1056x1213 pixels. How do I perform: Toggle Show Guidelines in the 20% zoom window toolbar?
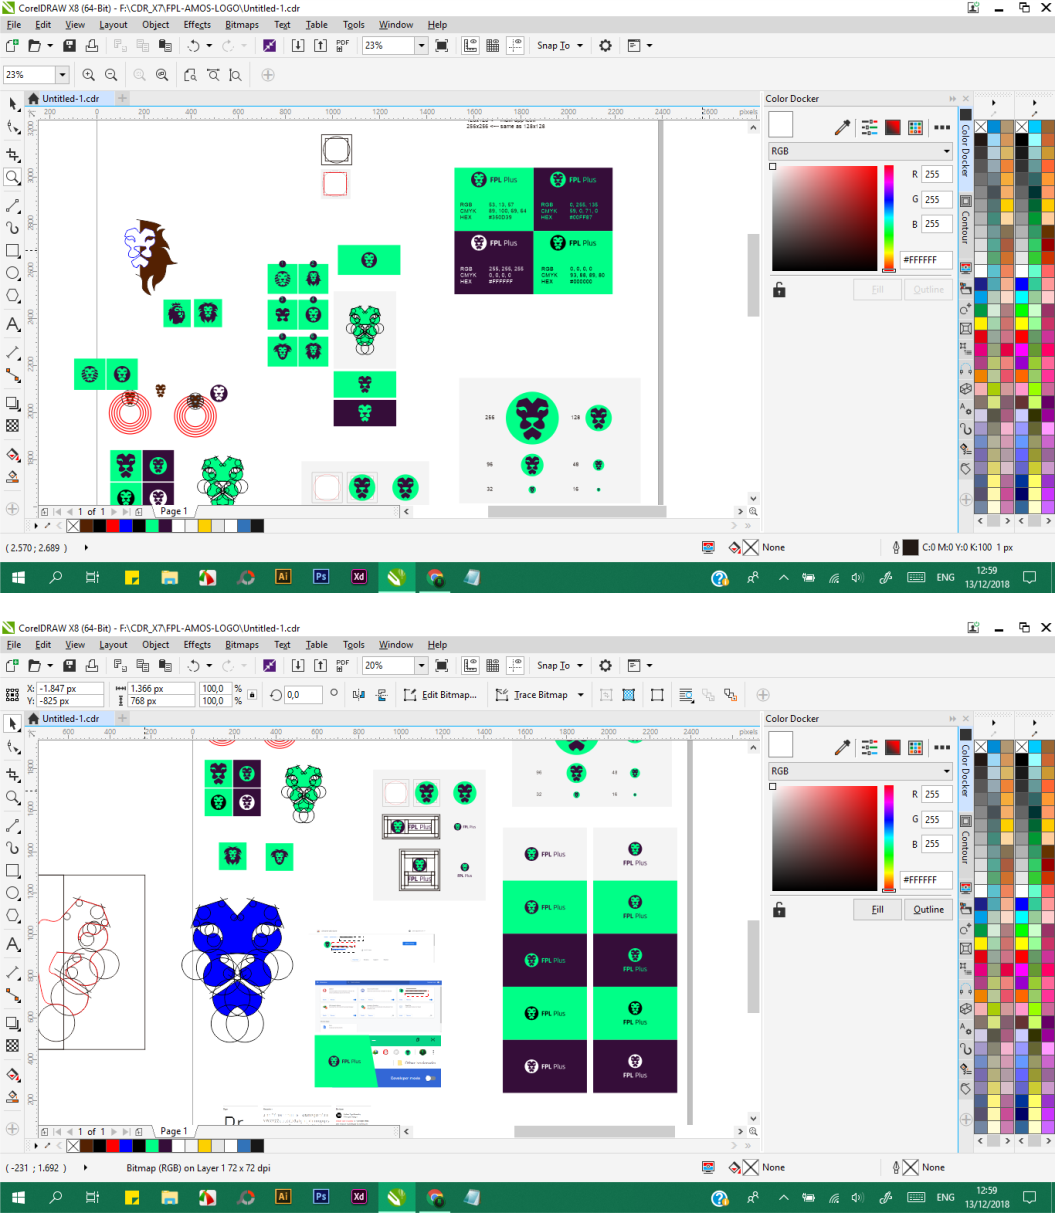(x=515, y=665)
